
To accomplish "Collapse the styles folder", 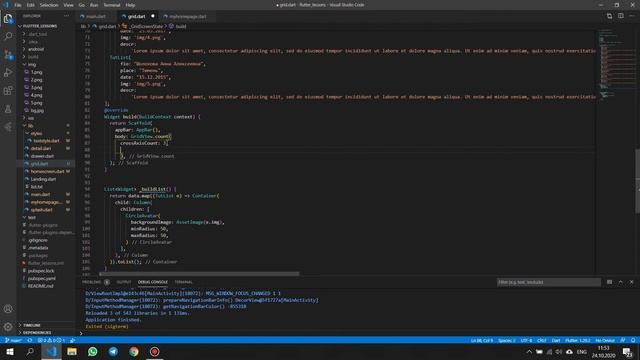I will (x=36, y=133).
